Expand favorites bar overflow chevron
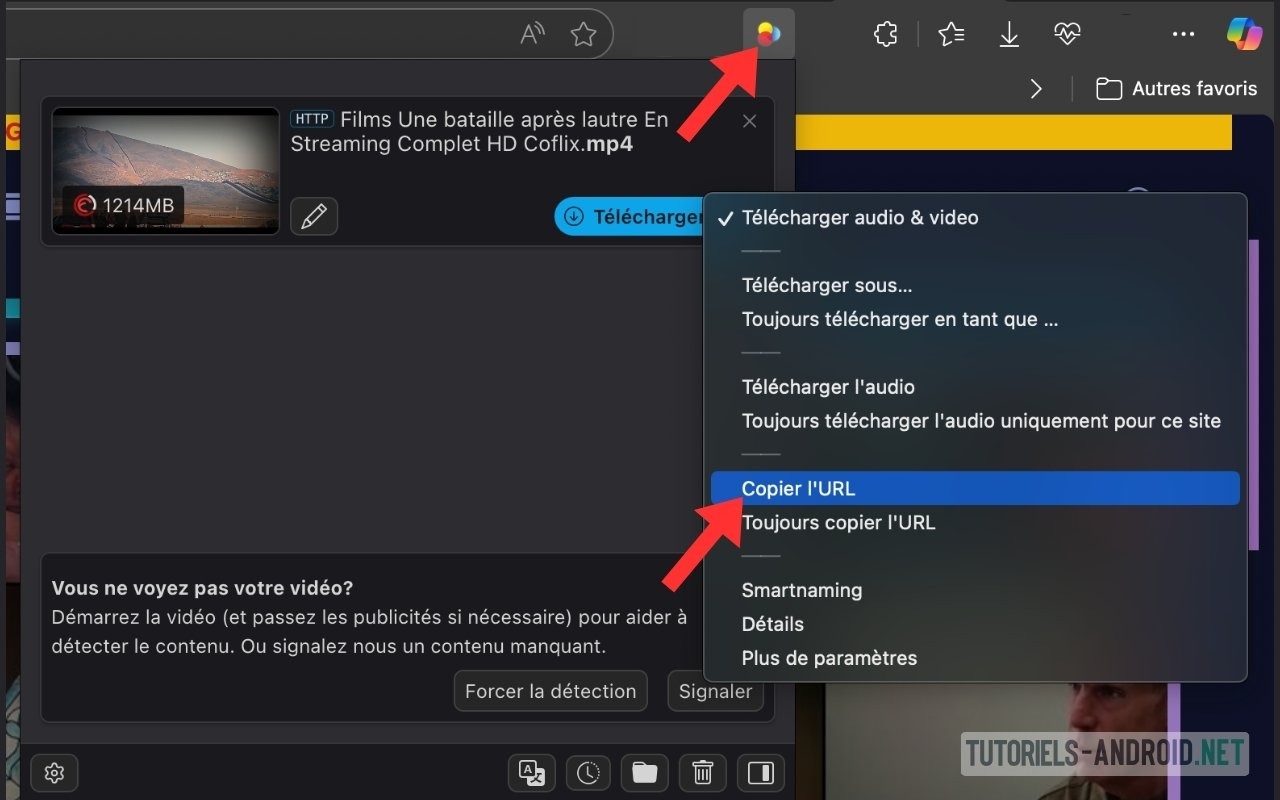The height and width of the screenshot is (800, 1280). point(1036,89)
